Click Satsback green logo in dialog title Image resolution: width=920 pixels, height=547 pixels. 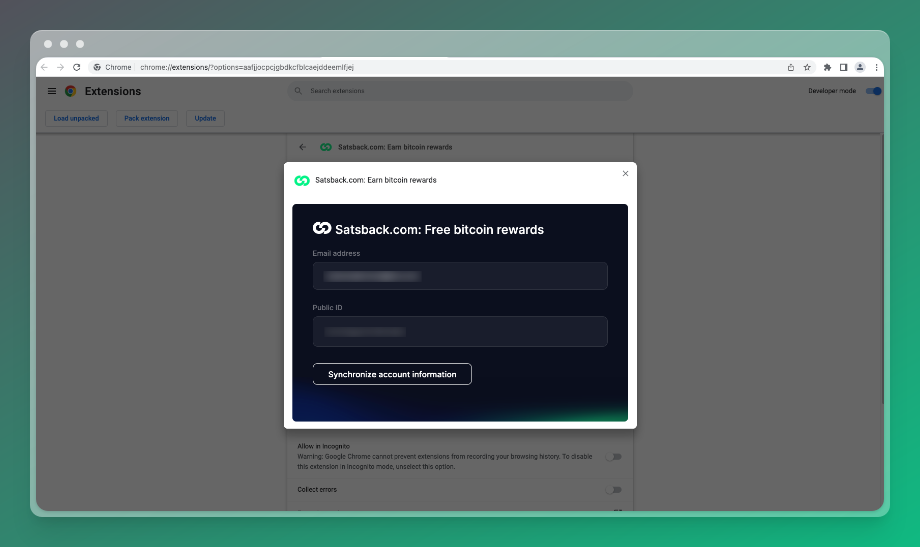[x=302, y=180]
